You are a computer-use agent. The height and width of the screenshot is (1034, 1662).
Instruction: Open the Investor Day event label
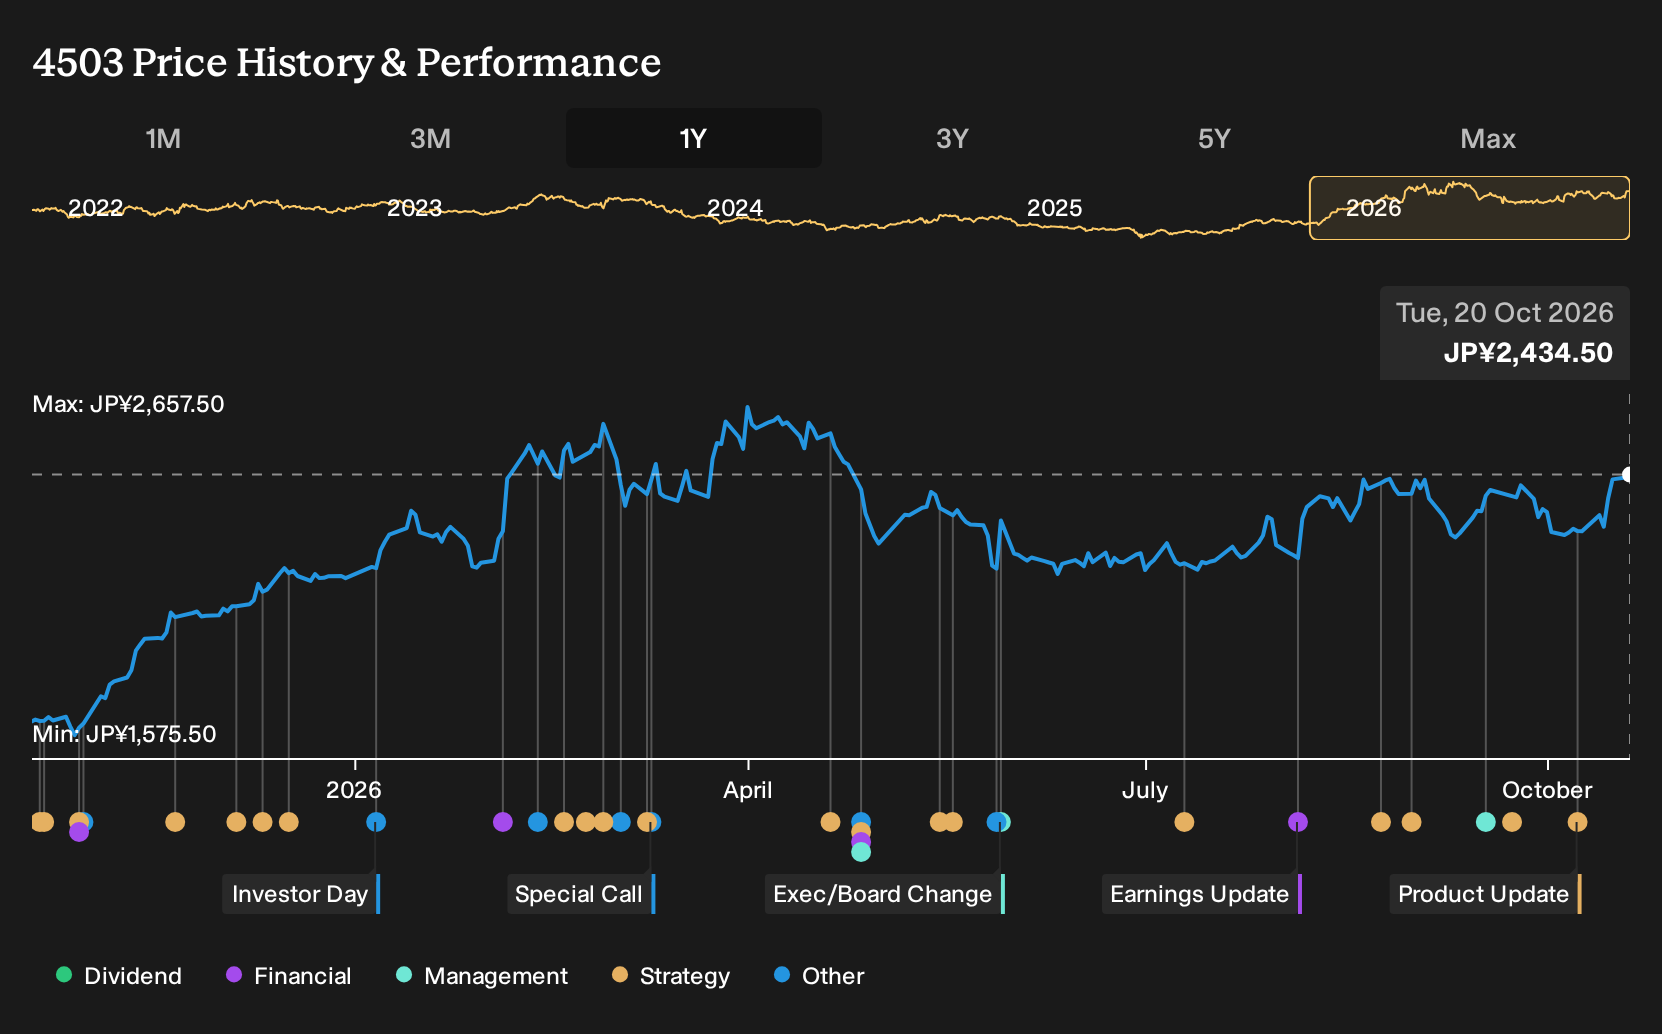coord(301,894)
